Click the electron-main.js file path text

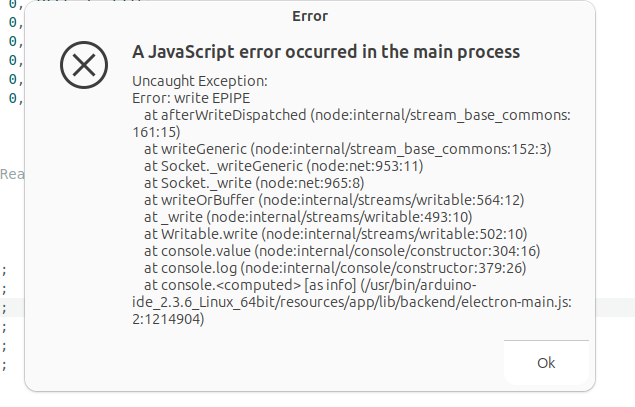(x=352, y=302)
